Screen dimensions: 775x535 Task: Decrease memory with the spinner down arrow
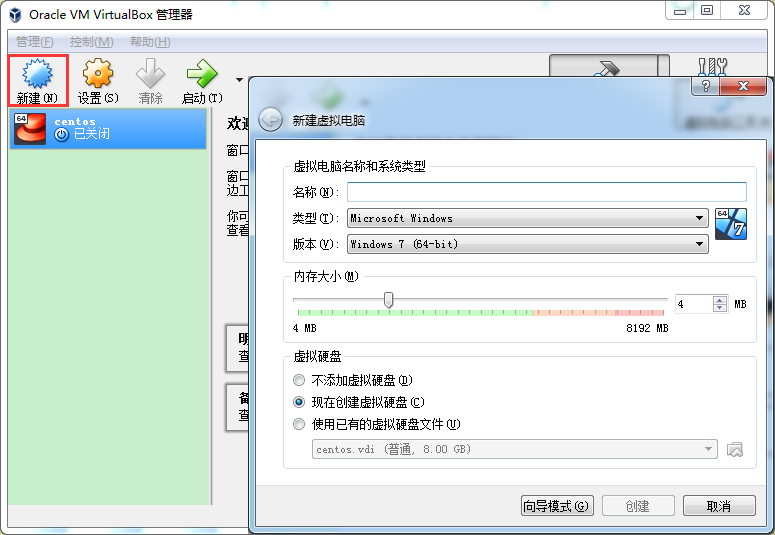tap(720, 308)
